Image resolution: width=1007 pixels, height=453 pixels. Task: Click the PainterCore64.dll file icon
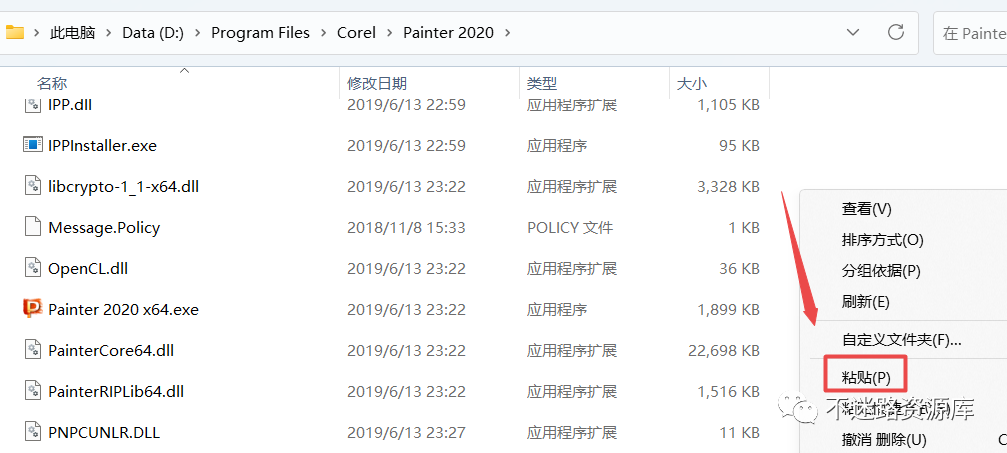pos(32,350)
